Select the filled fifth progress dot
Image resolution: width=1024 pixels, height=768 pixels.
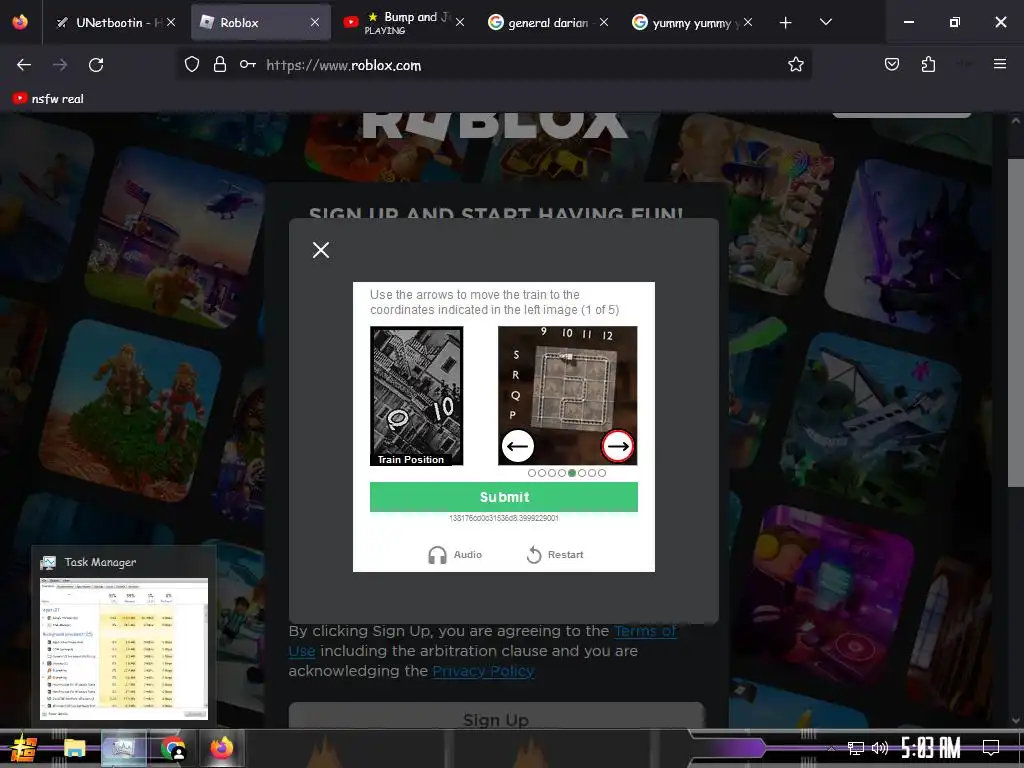[572, 473]
